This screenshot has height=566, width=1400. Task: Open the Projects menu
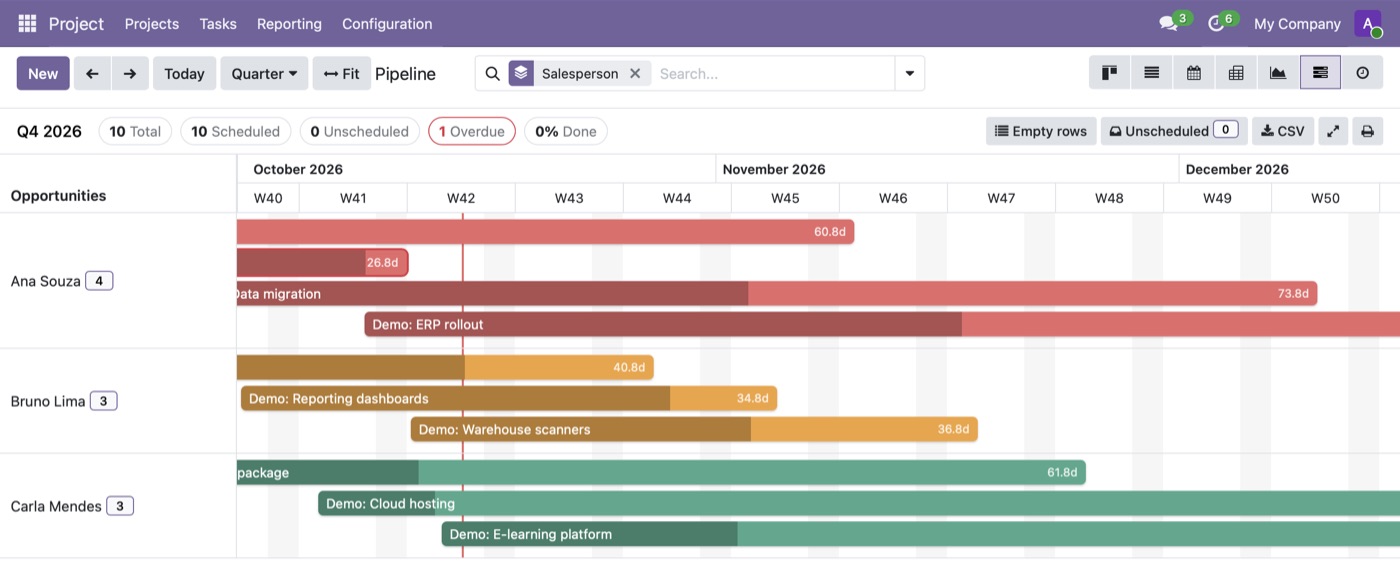click(x=152, y=23)
